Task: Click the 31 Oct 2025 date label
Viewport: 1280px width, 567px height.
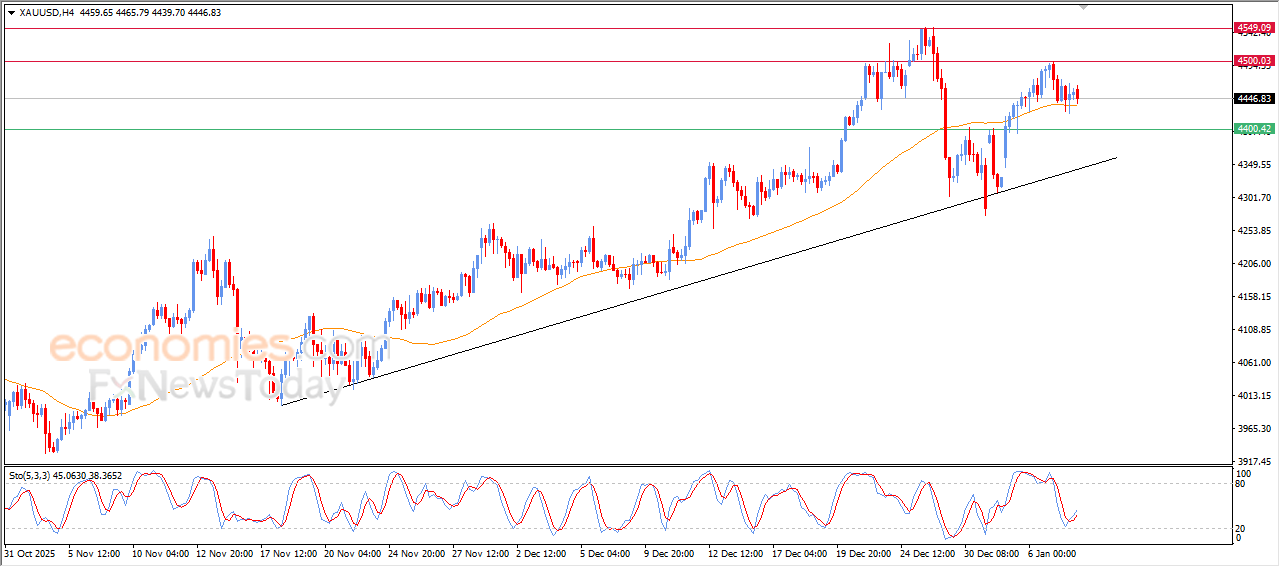Action: point(32,552)
